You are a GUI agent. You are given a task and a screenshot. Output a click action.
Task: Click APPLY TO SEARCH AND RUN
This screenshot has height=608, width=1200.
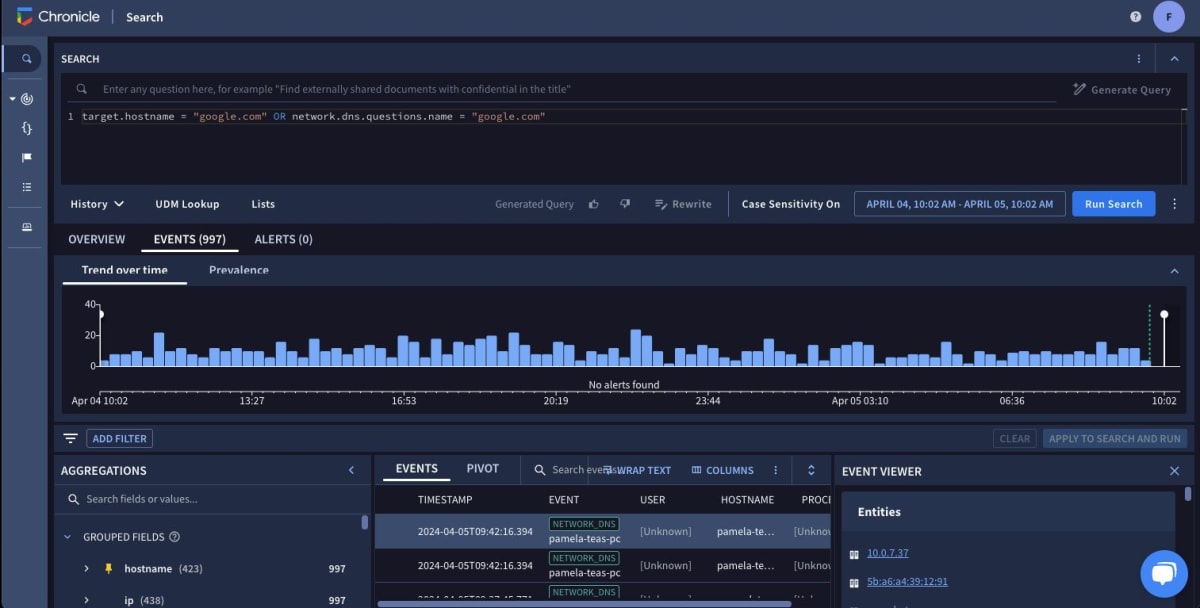click(1115, 438)
